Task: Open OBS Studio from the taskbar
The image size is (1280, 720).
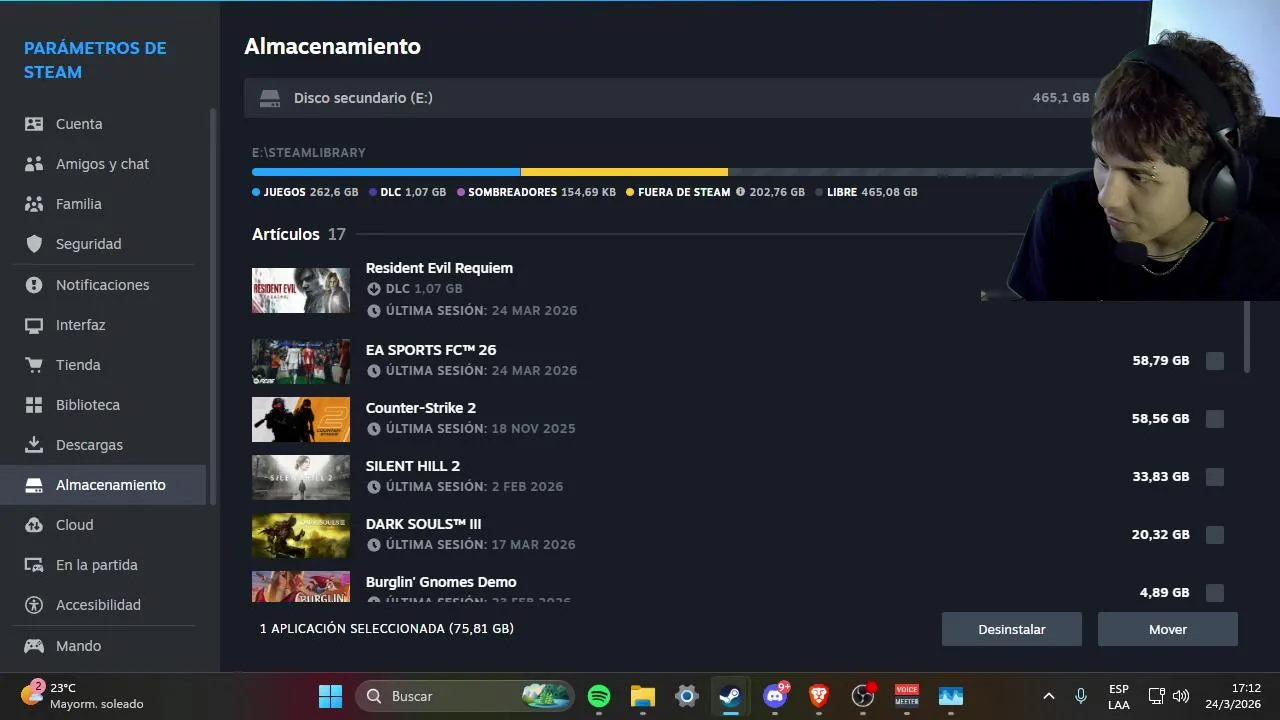Action: point(863,696)
